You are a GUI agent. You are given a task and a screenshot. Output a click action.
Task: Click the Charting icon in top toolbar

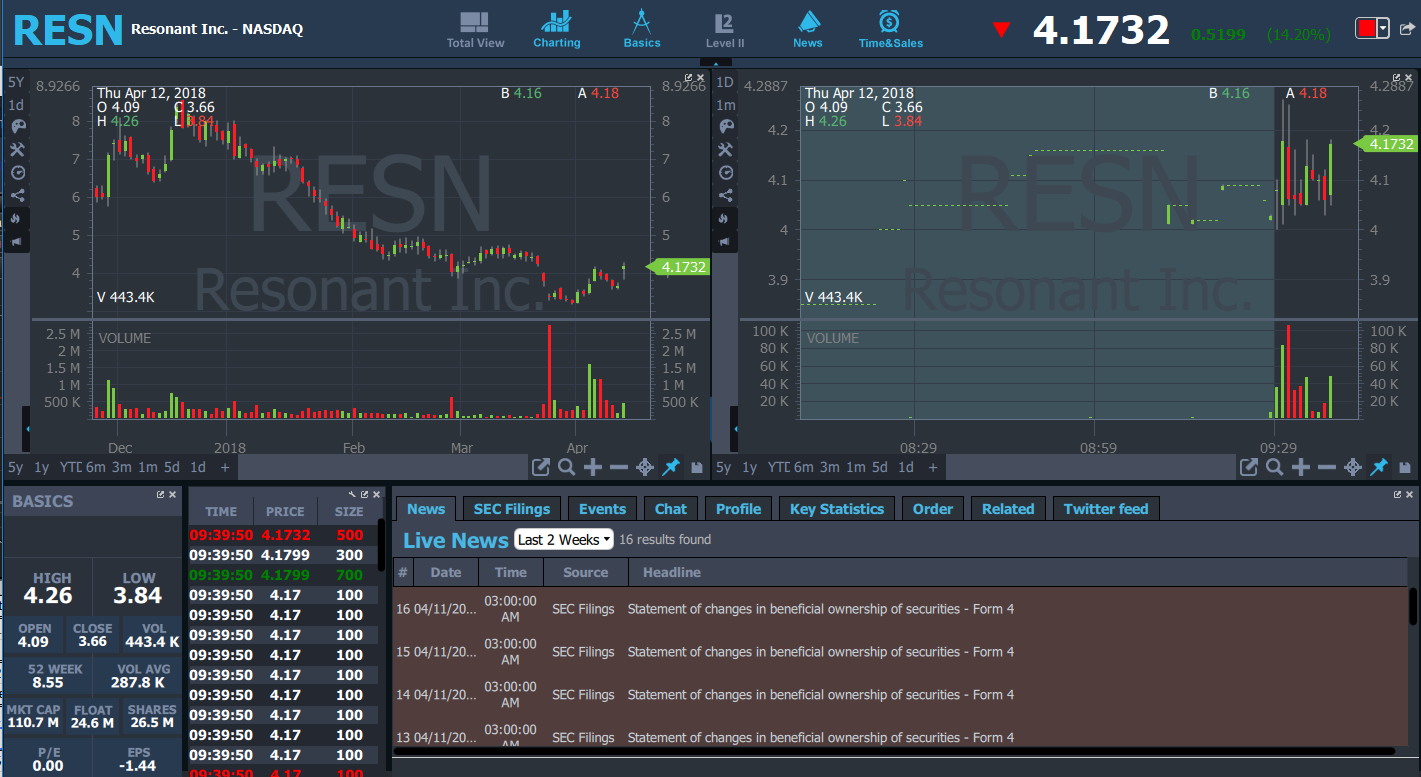click(x=556, y=29)
